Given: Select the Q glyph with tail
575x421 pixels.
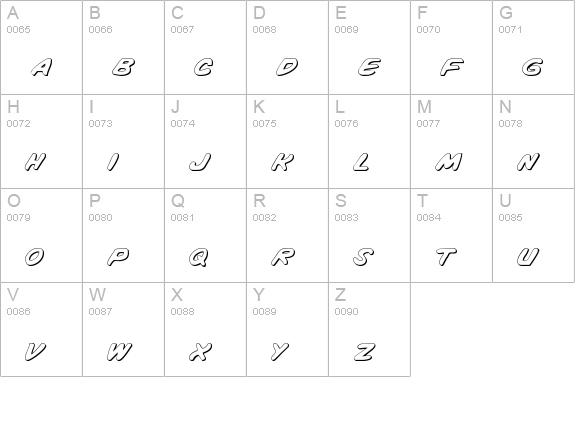Looking at the screenshot, I should click(x=199, y=257).
